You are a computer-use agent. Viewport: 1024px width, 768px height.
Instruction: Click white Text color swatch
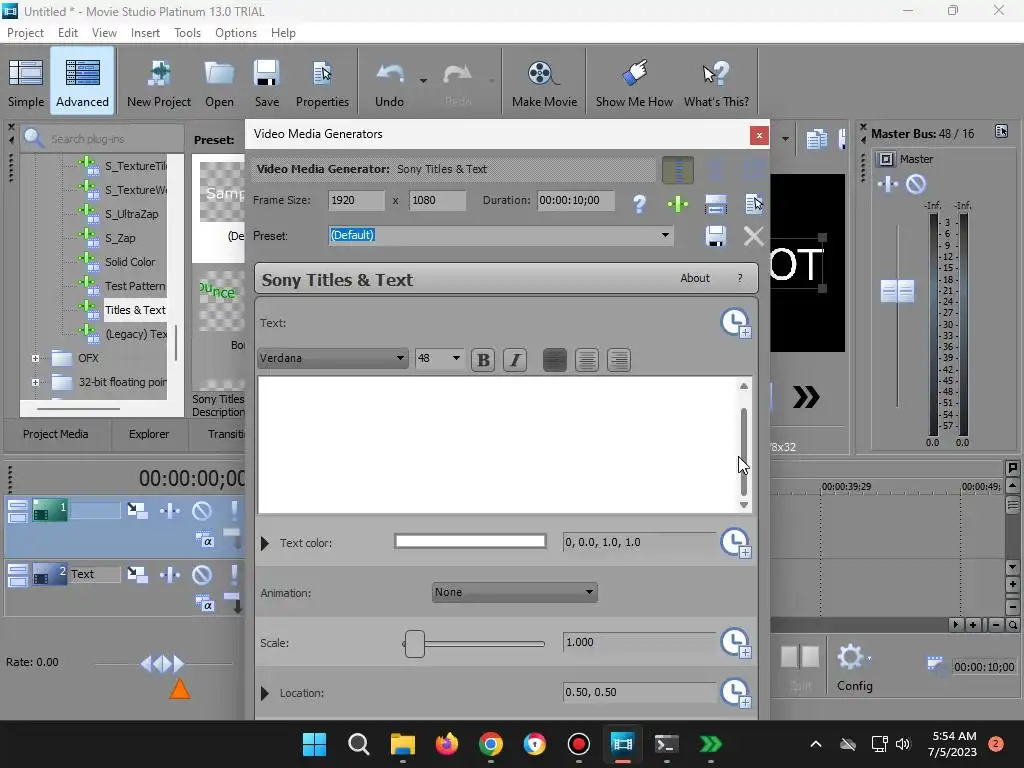pyautogui.click(x=470, y=541)
